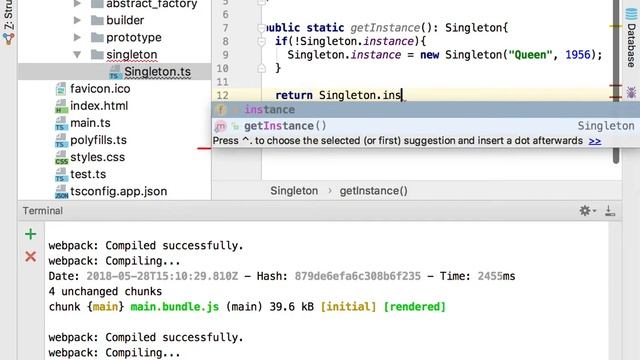The height and width of the screenshot is (360, 640).
Task: Open Singleton.ts in project tree
Action: pyautogui.click(x=158, y=71)
